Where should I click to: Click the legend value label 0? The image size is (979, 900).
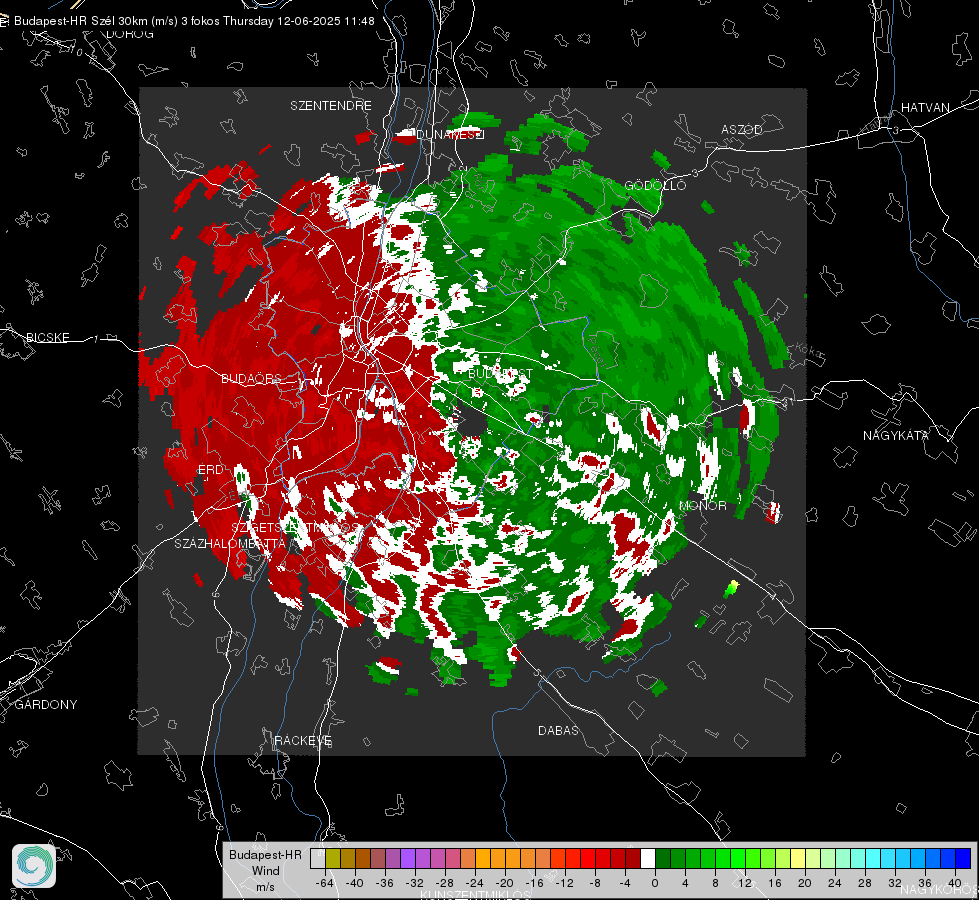click(654, 883)
